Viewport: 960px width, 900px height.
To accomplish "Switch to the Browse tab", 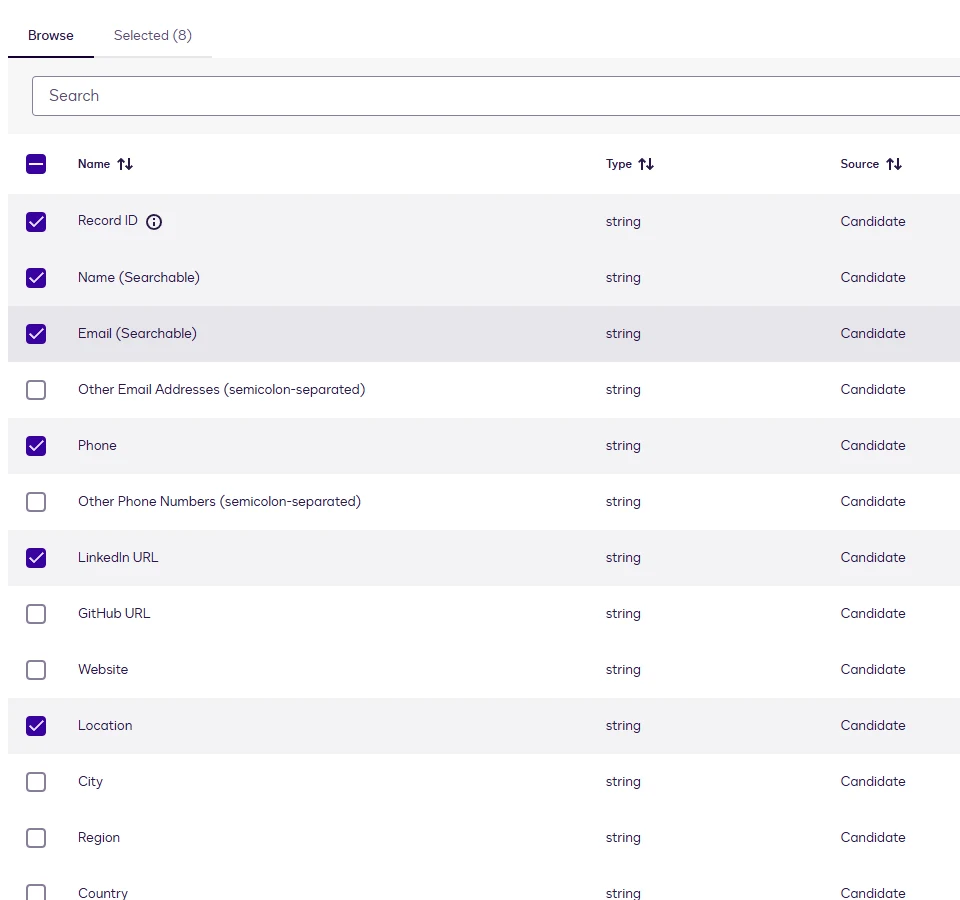I will pos(51,36).
